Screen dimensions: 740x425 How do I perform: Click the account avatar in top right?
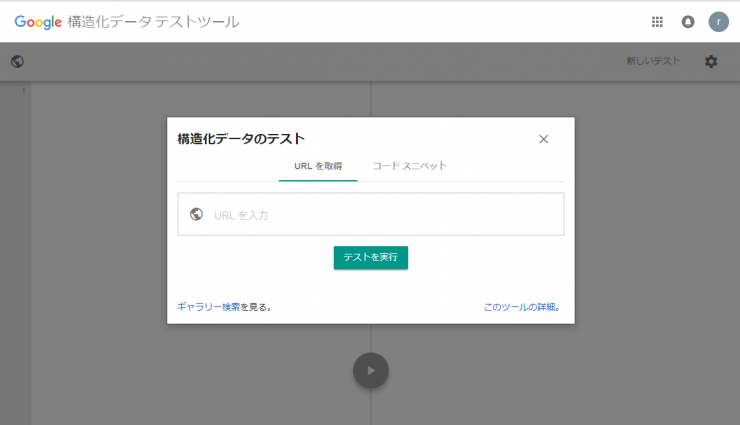718,21
